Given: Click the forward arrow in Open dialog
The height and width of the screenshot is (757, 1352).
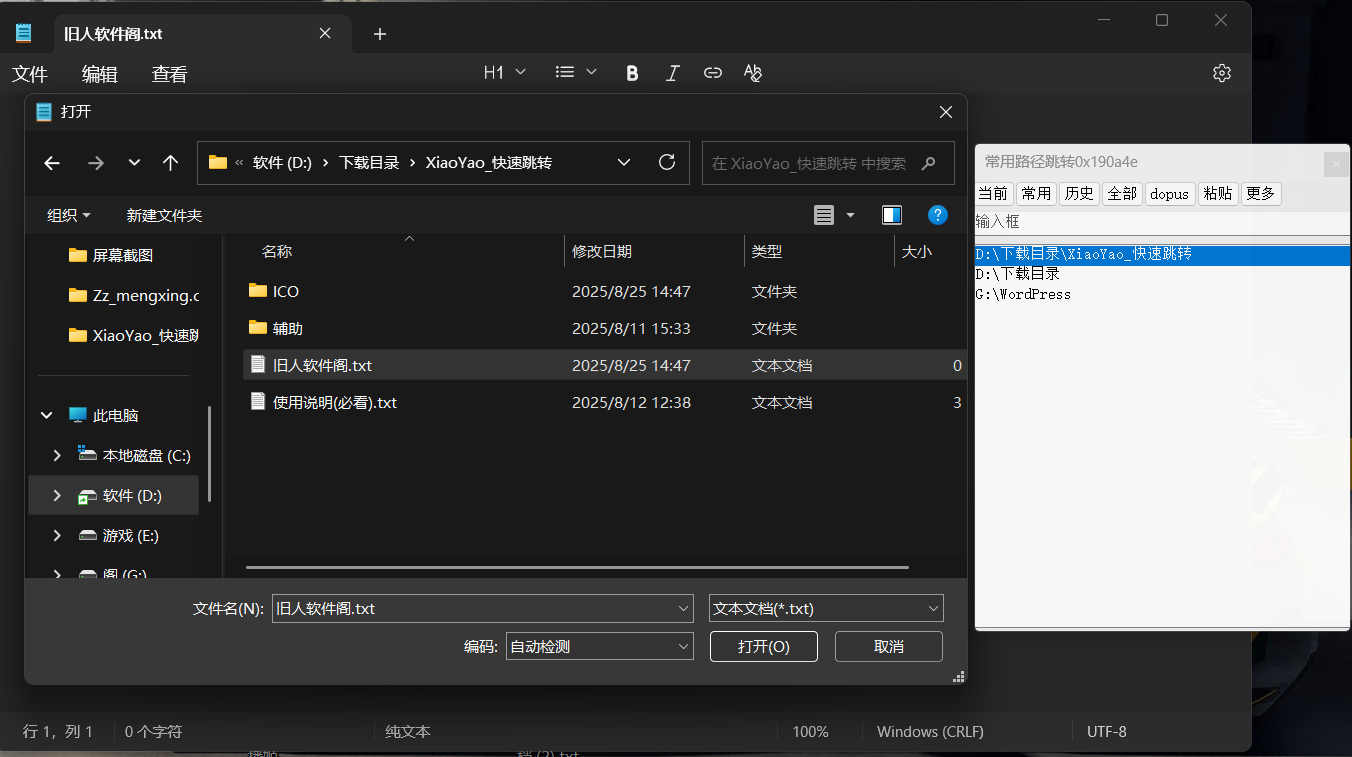Looking at the screenshot, I should 96,163.
